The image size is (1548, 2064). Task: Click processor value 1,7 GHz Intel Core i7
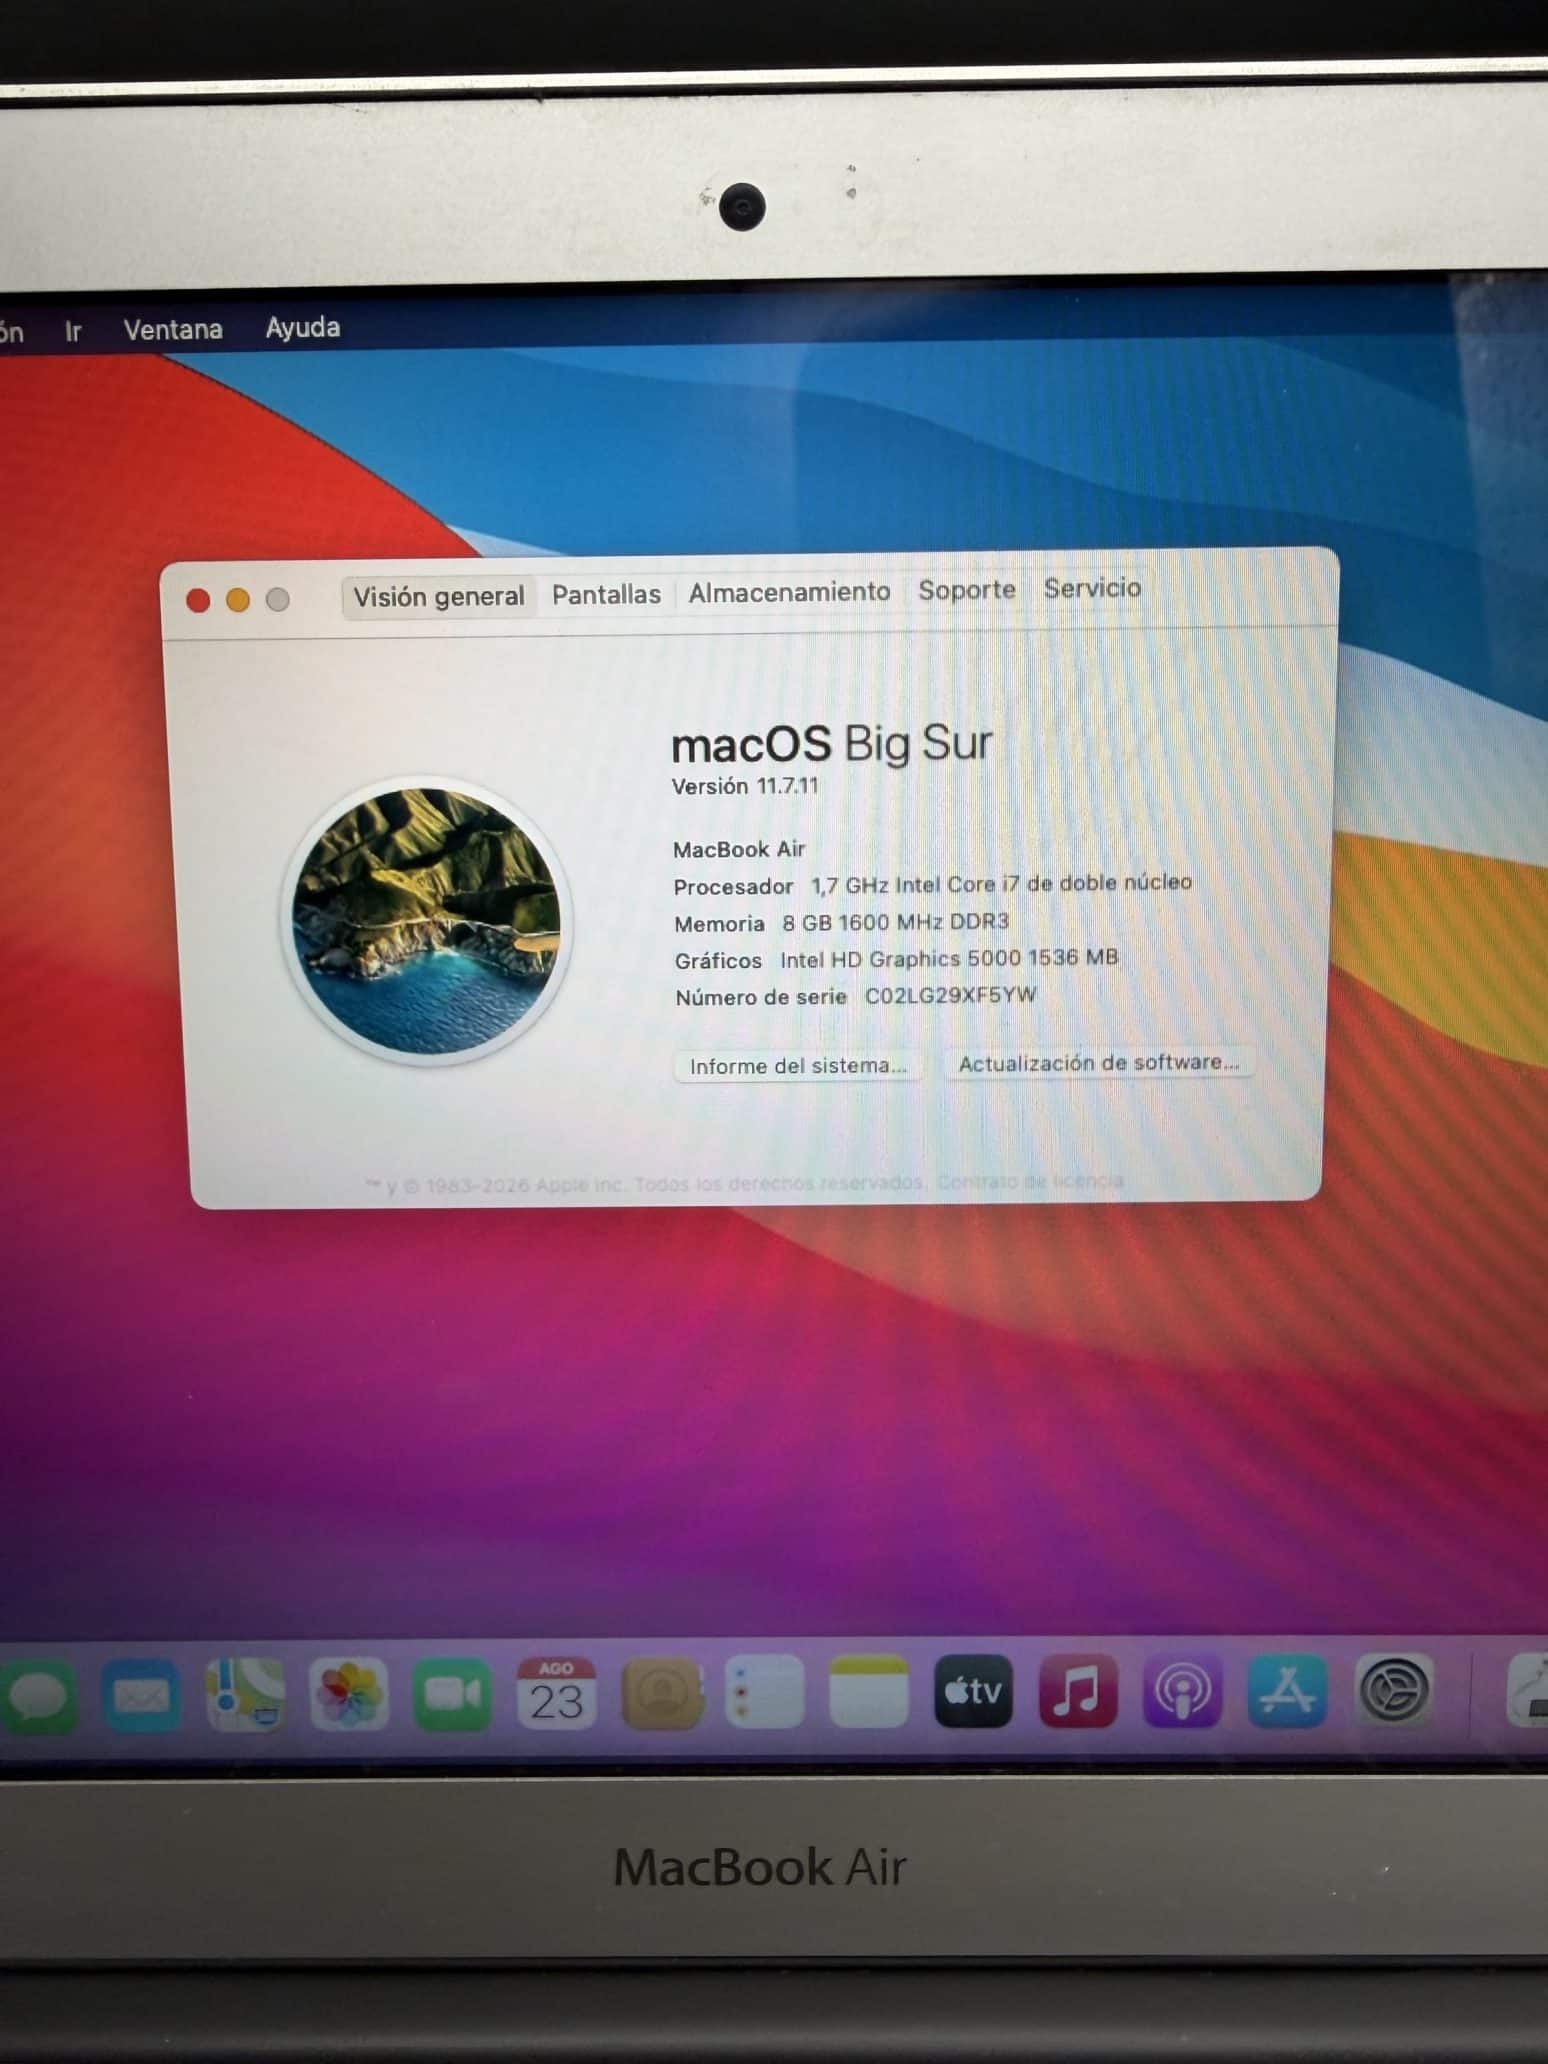(1001, 884)
